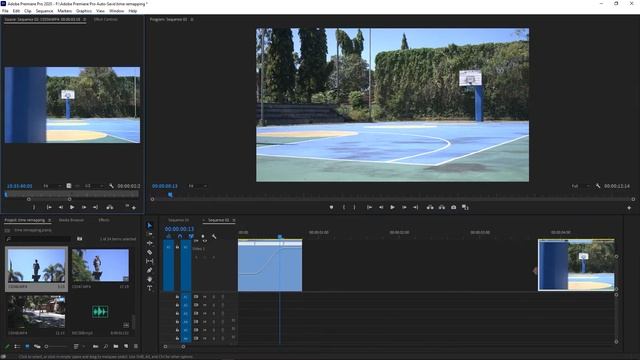Open the File menu
The width and height of the screenshot is (640, 360).
pos(5,11)
